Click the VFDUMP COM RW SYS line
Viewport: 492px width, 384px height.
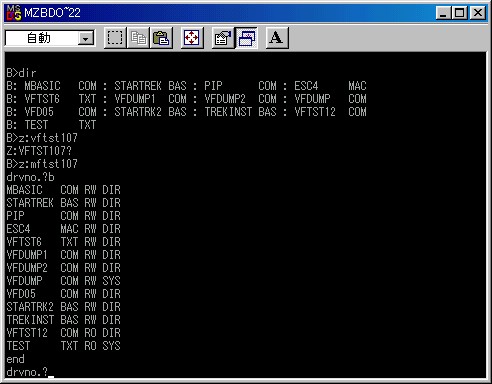[63, 281]
